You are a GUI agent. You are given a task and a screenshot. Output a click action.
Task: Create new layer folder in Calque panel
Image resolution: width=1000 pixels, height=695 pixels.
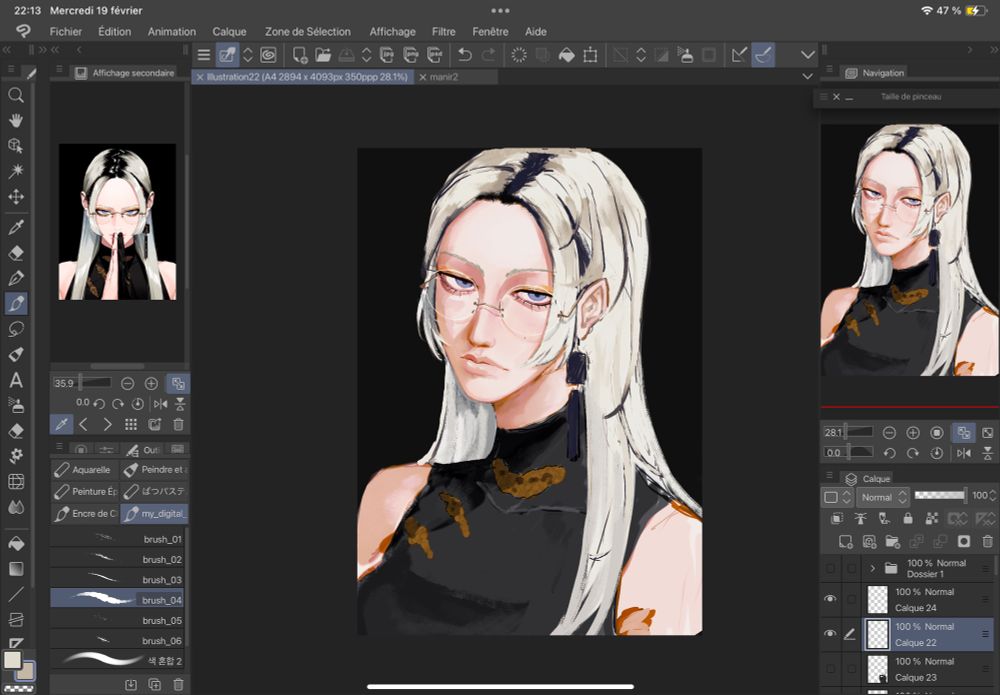[893, 542]
